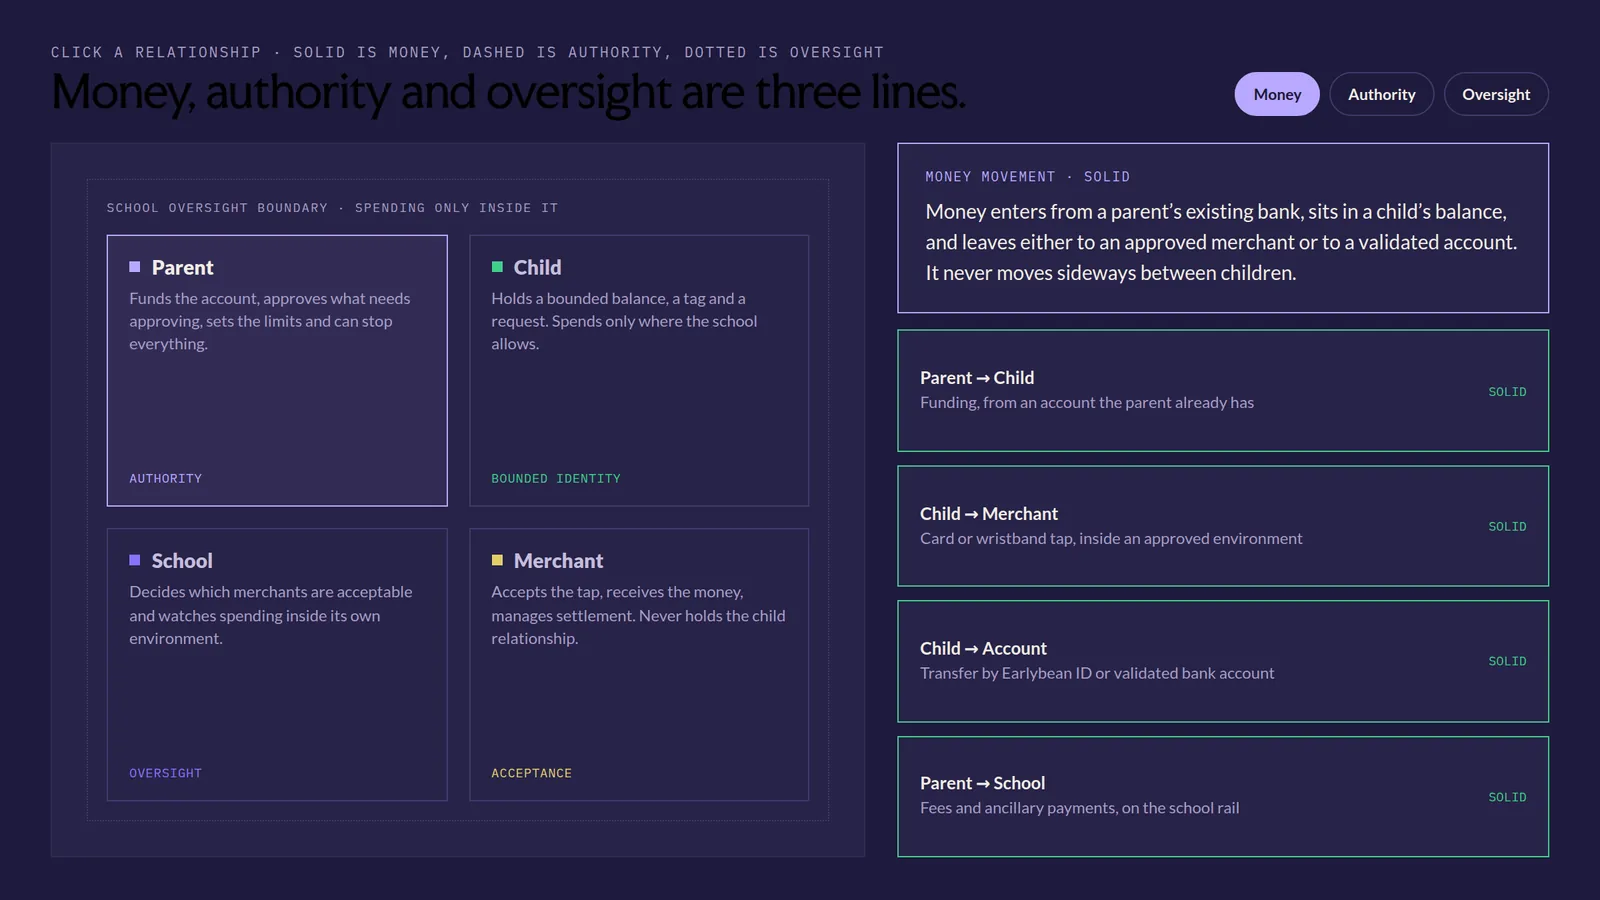Screen dimensions: 1600x900
Task: Switch to the Oversight tab
Action: pyautogui.click(x=1496, y=94)
